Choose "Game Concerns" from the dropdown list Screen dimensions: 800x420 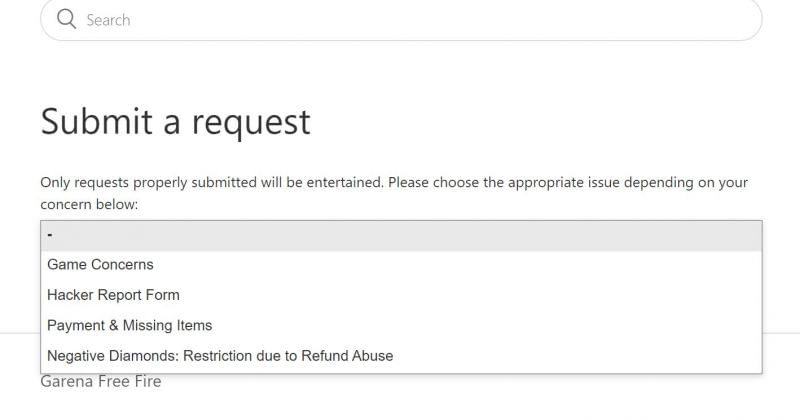[x=100, y=265]
